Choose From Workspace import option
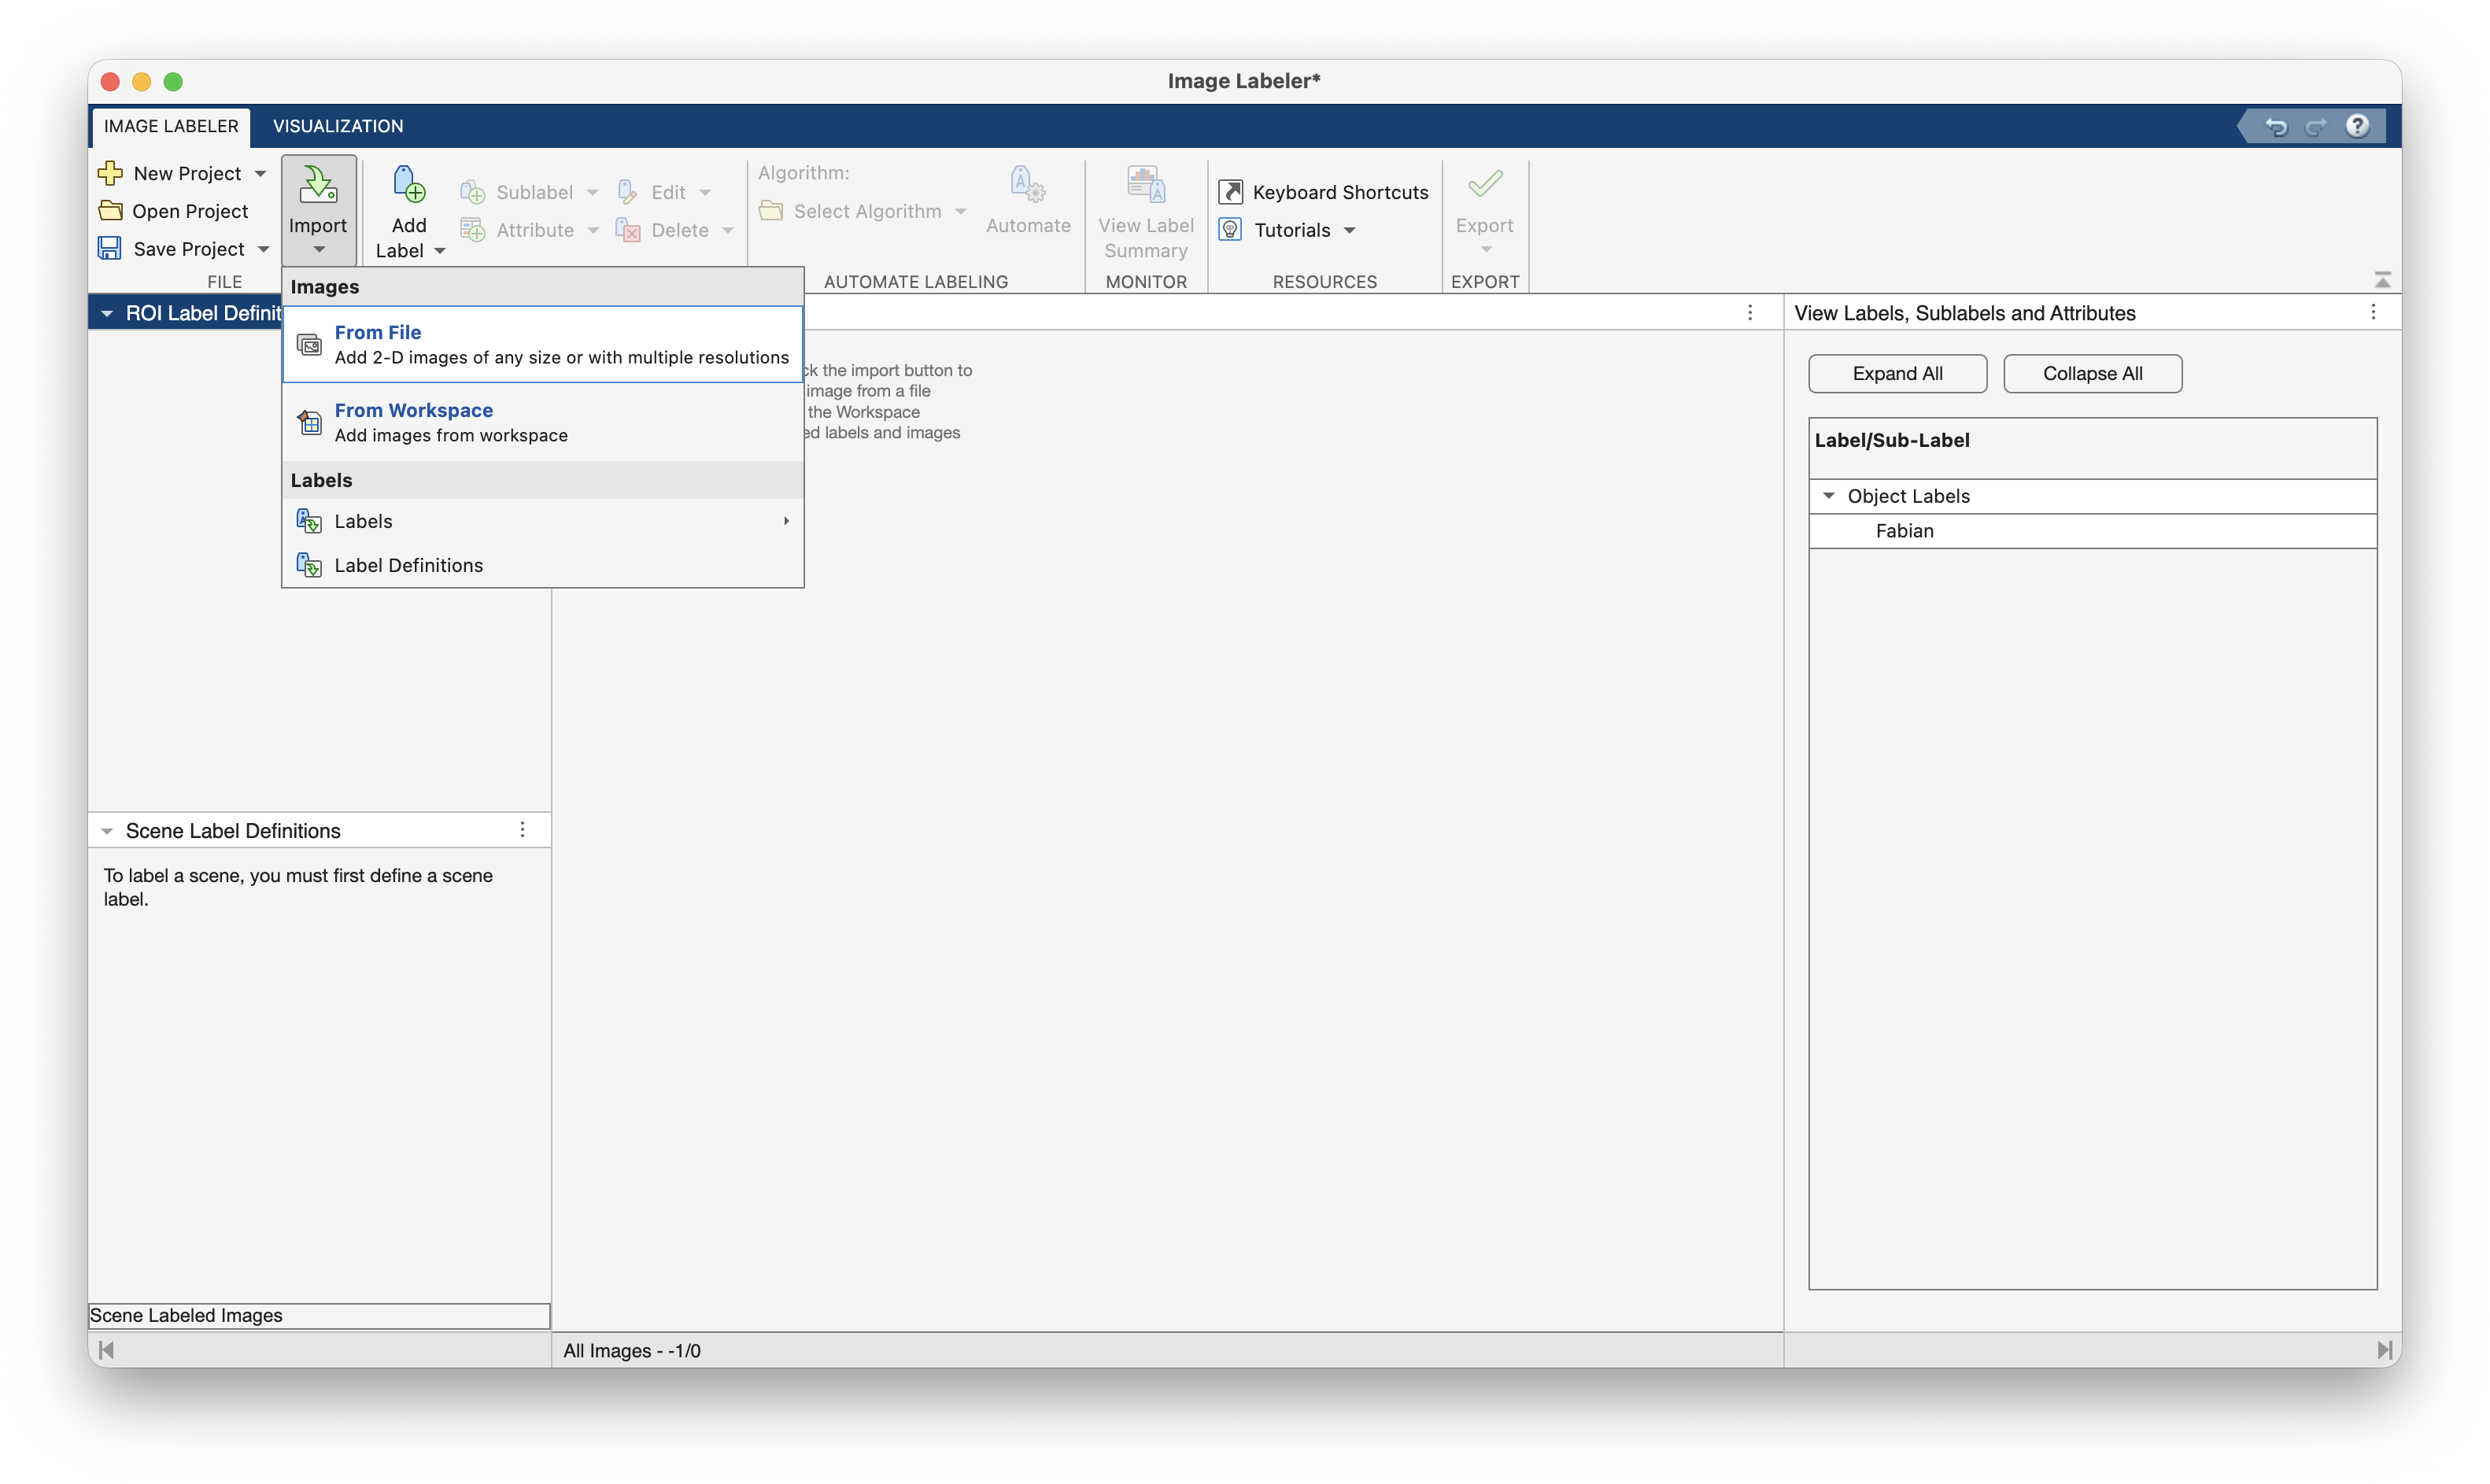 [x=542, y=422]
